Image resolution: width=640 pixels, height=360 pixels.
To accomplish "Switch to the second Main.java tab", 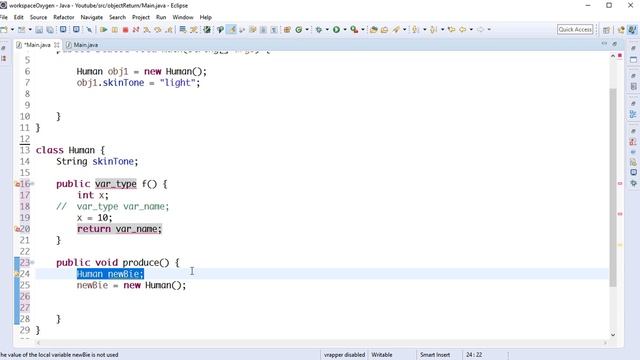I will coord(82,45).
